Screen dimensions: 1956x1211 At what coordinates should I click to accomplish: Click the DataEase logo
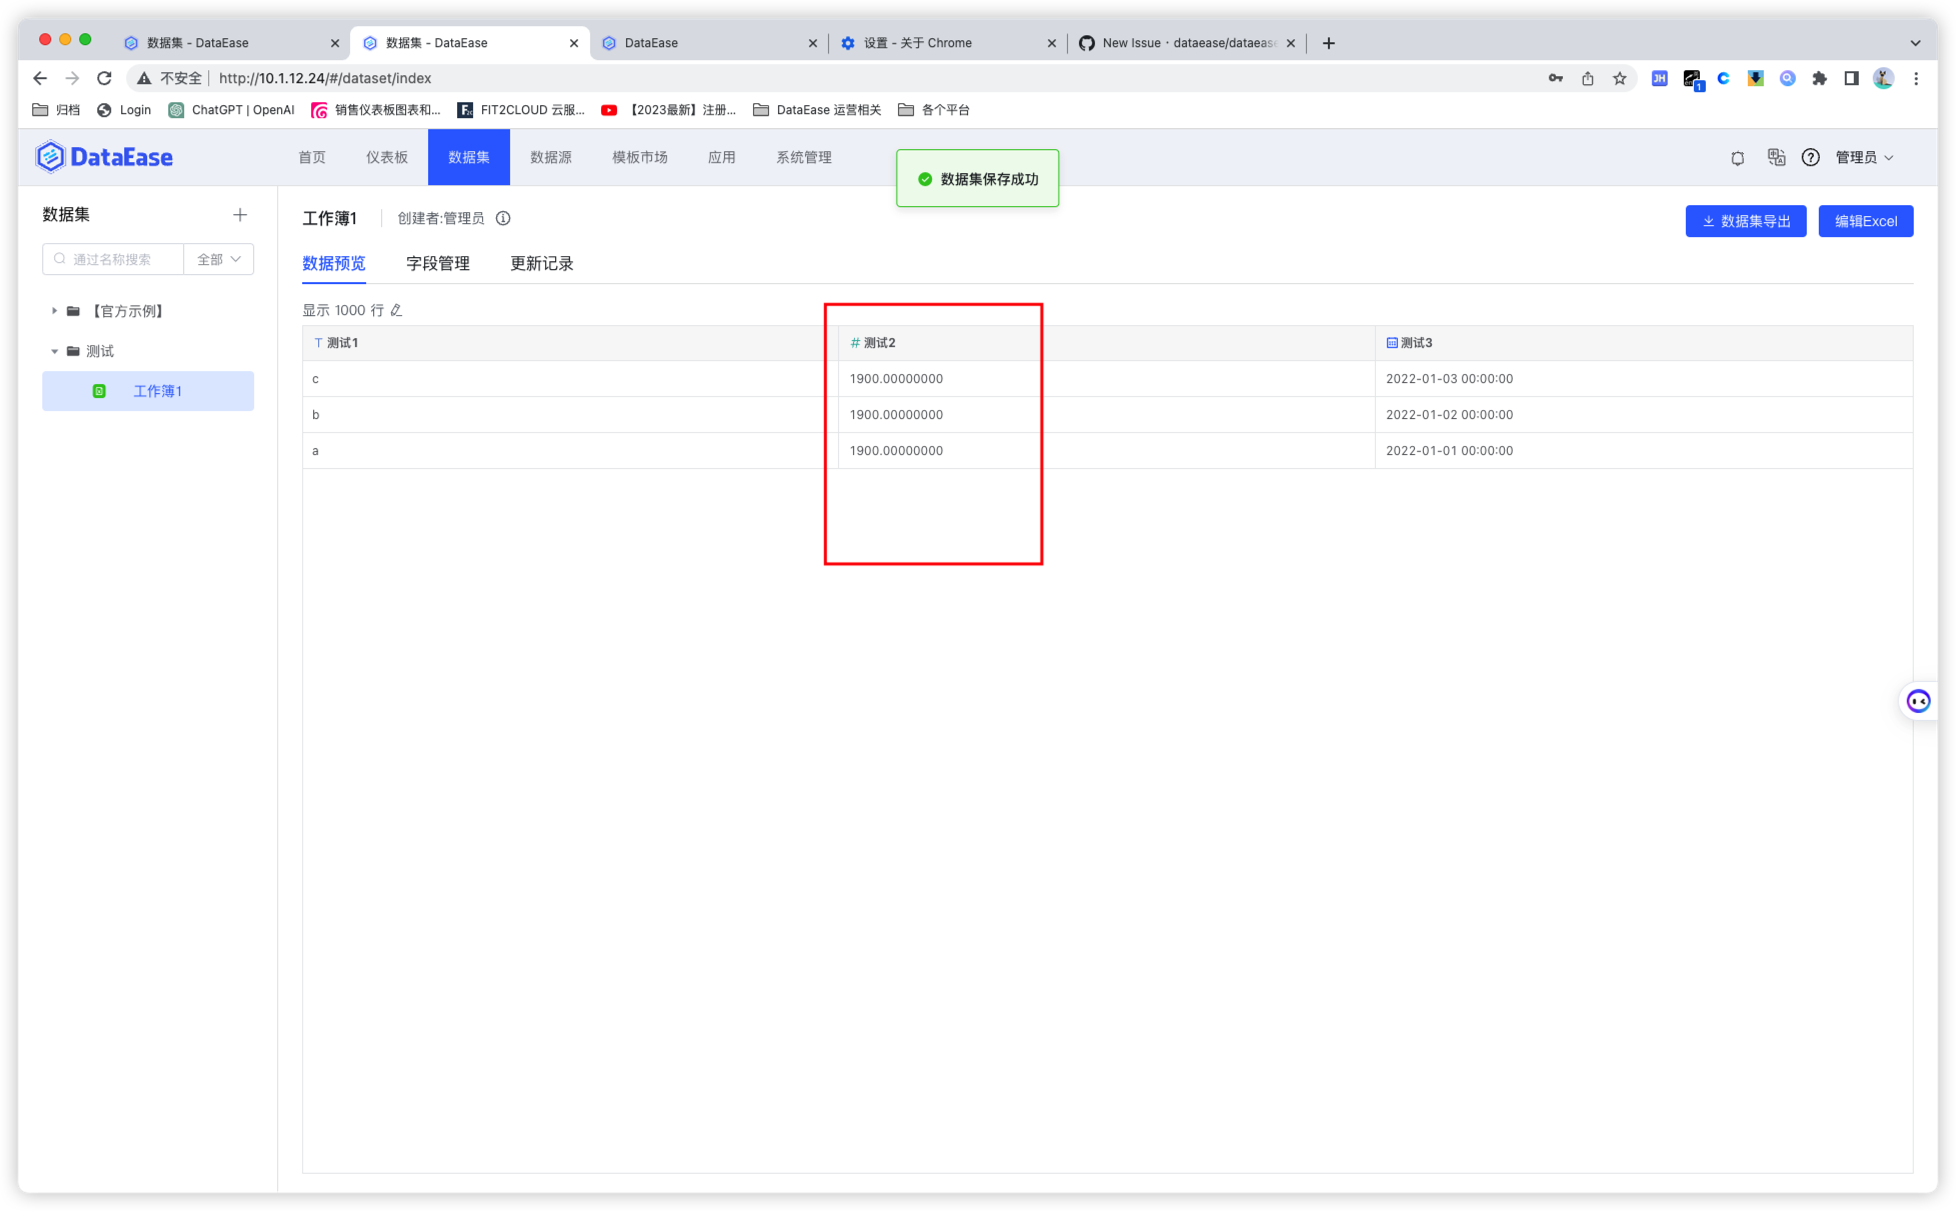click(103, 156)
